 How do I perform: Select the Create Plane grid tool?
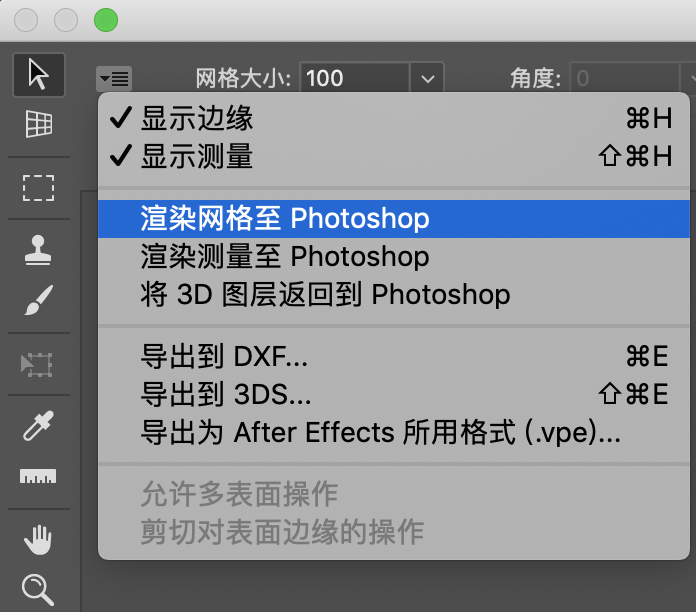click(x=38, y=123)
